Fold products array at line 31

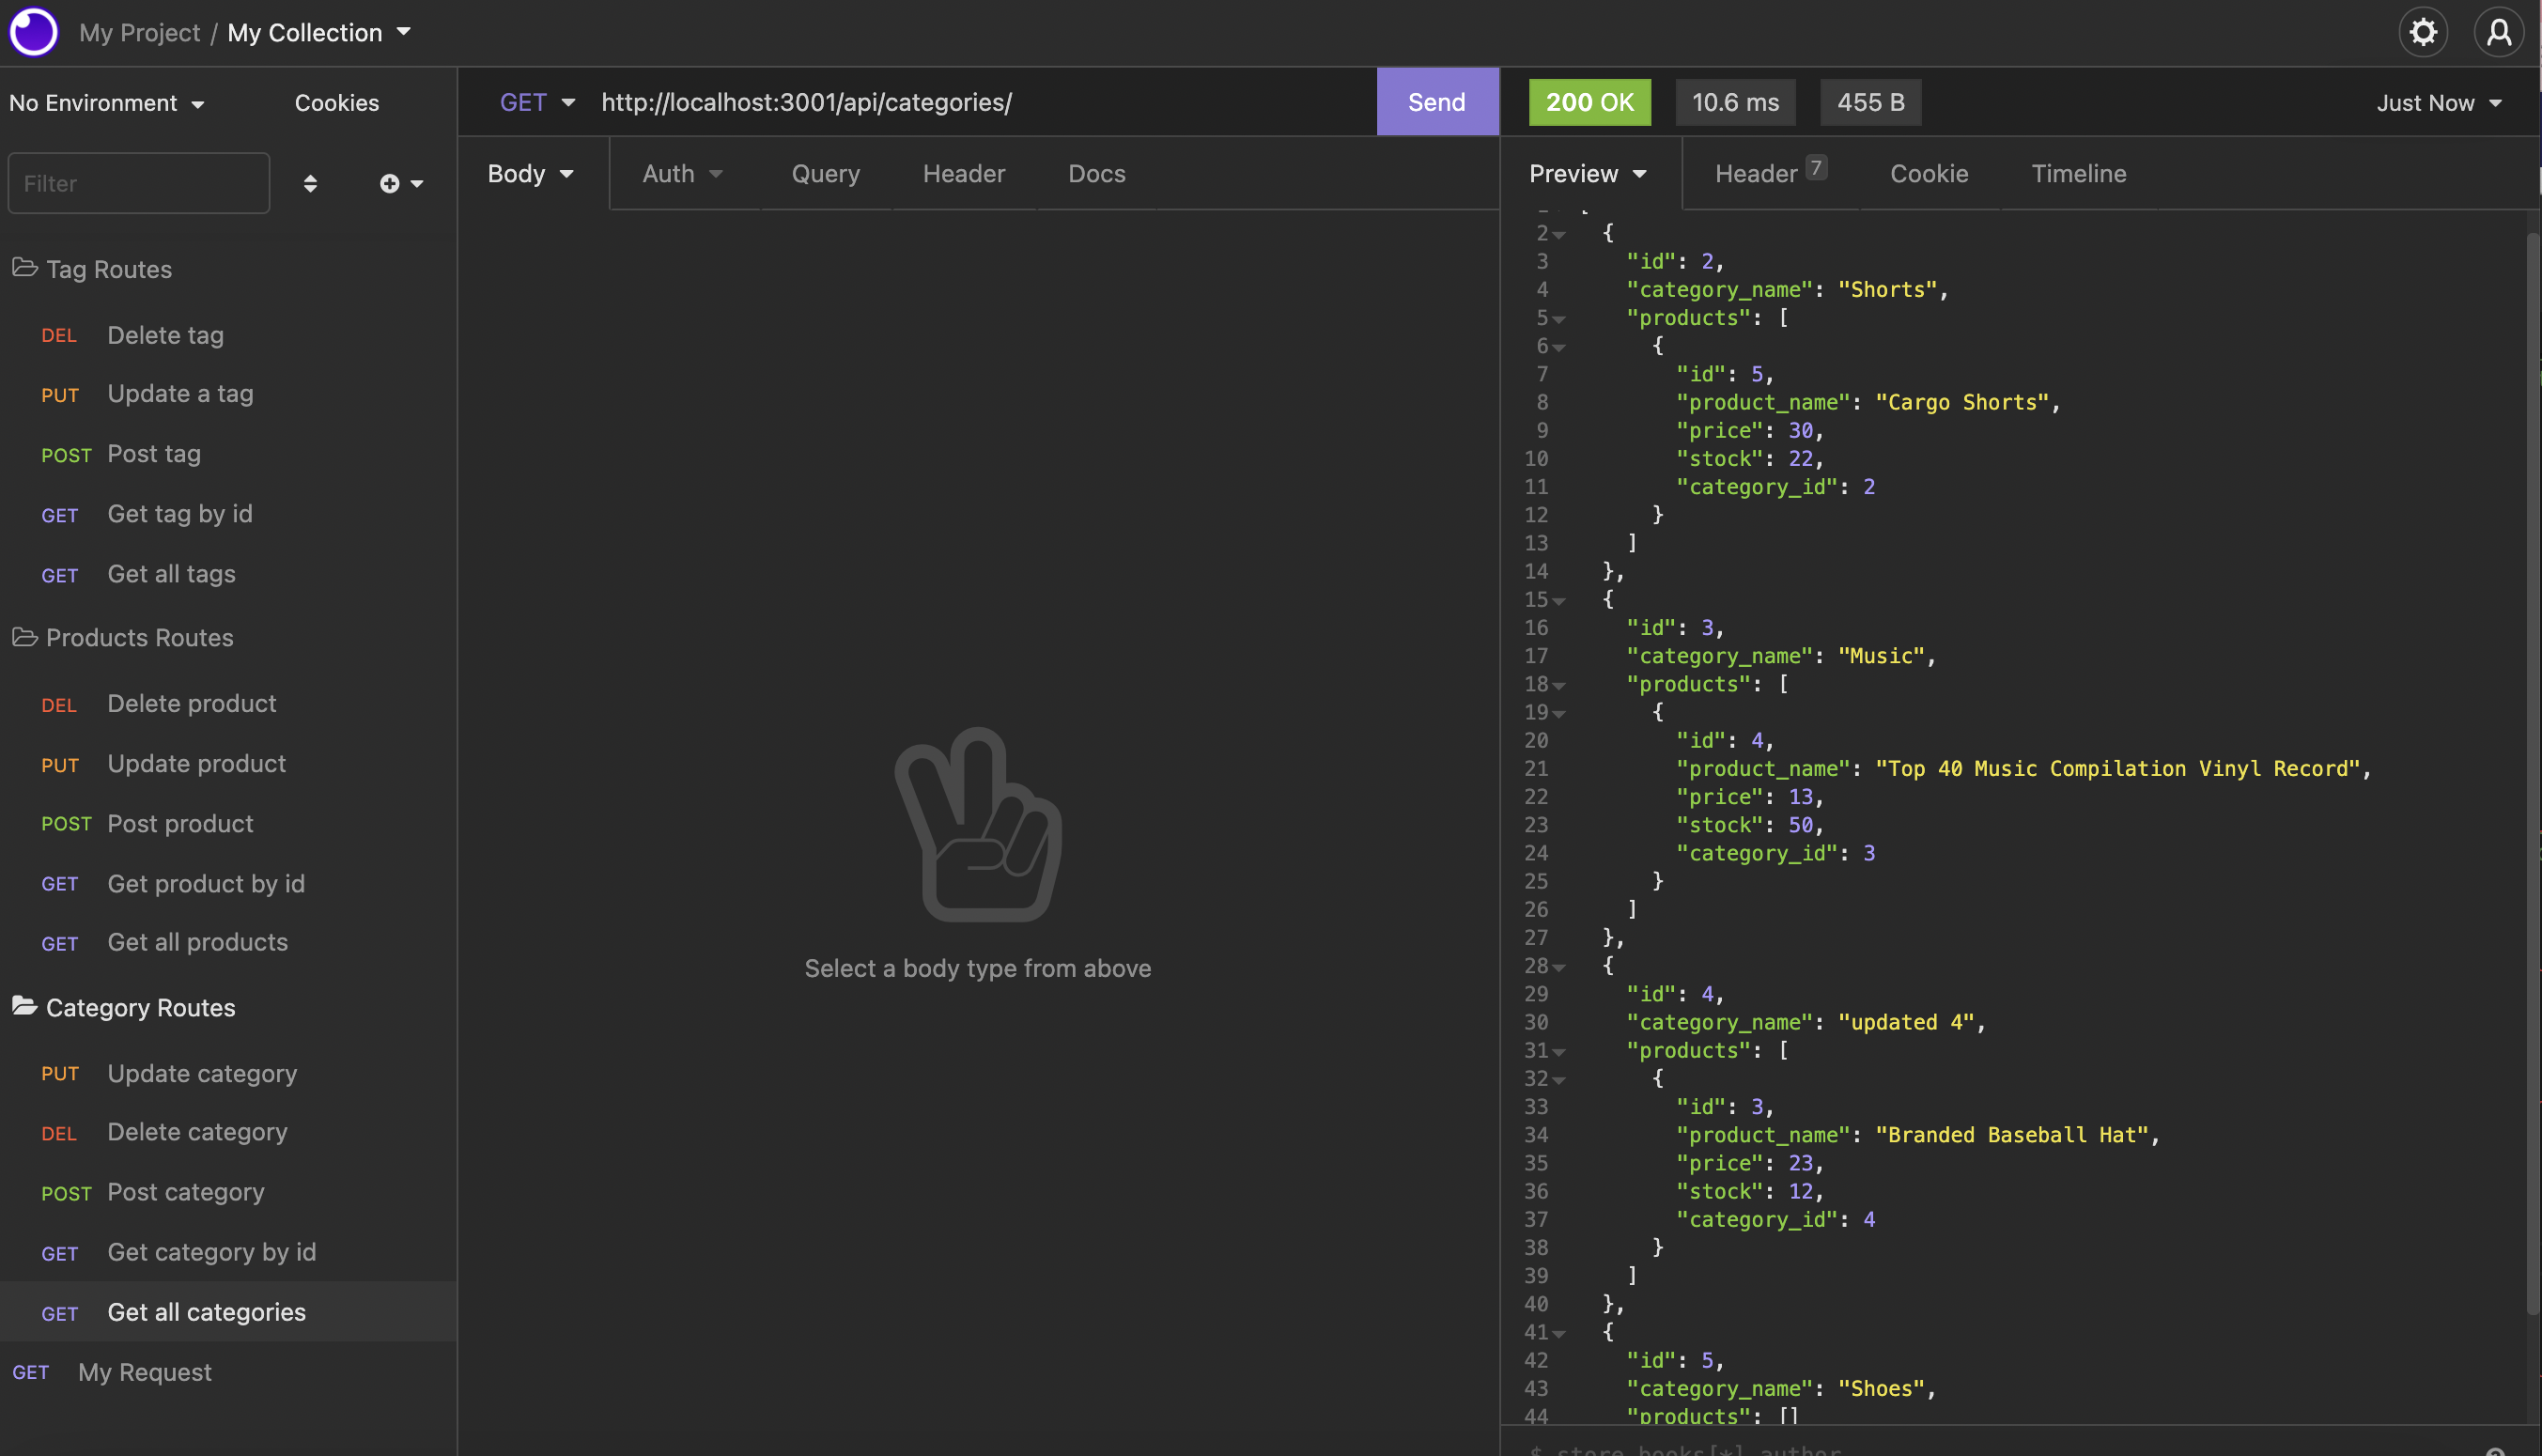point(1559,1052)
